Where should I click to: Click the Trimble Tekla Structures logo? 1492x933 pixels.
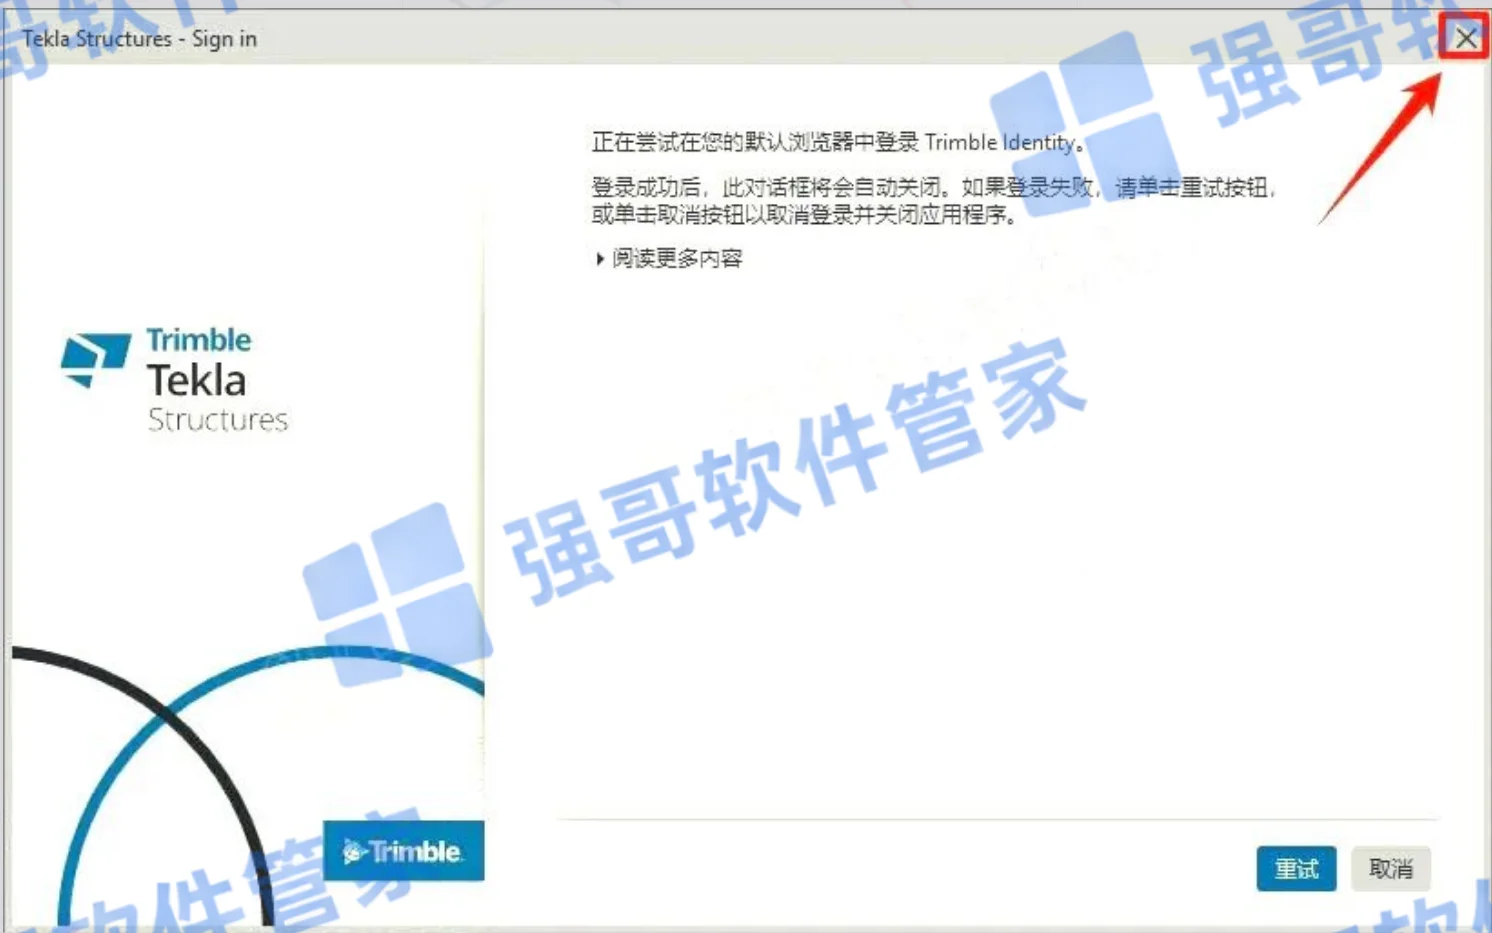[x=175, y=380]
